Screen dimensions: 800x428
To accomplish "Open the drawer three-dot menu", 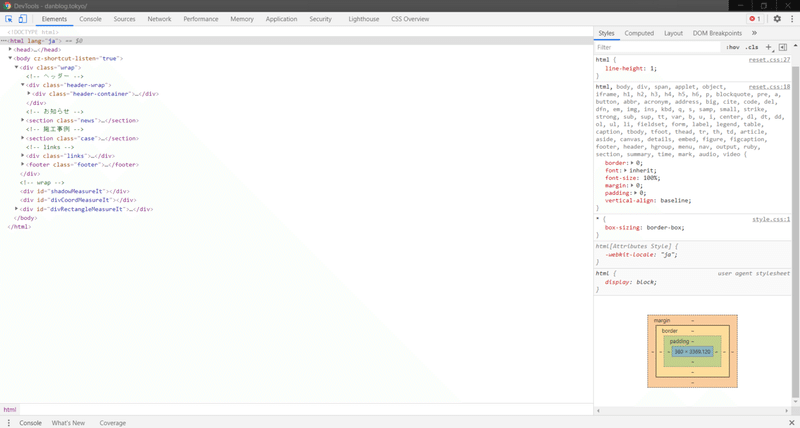I will coord(9,423).
